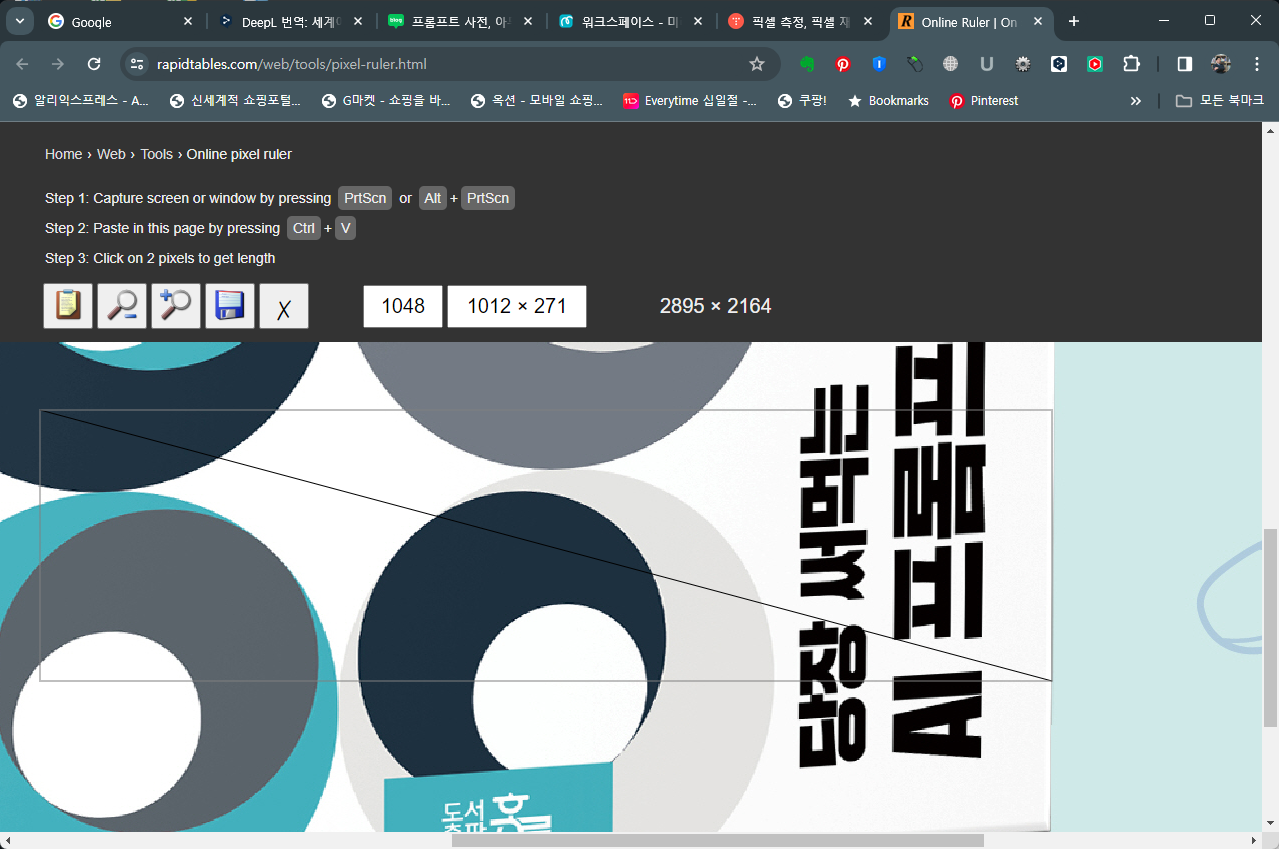This screenshot has height=849, width=1279.
Task: Close the DeepL 번역 tab
Action: point(358,21)
